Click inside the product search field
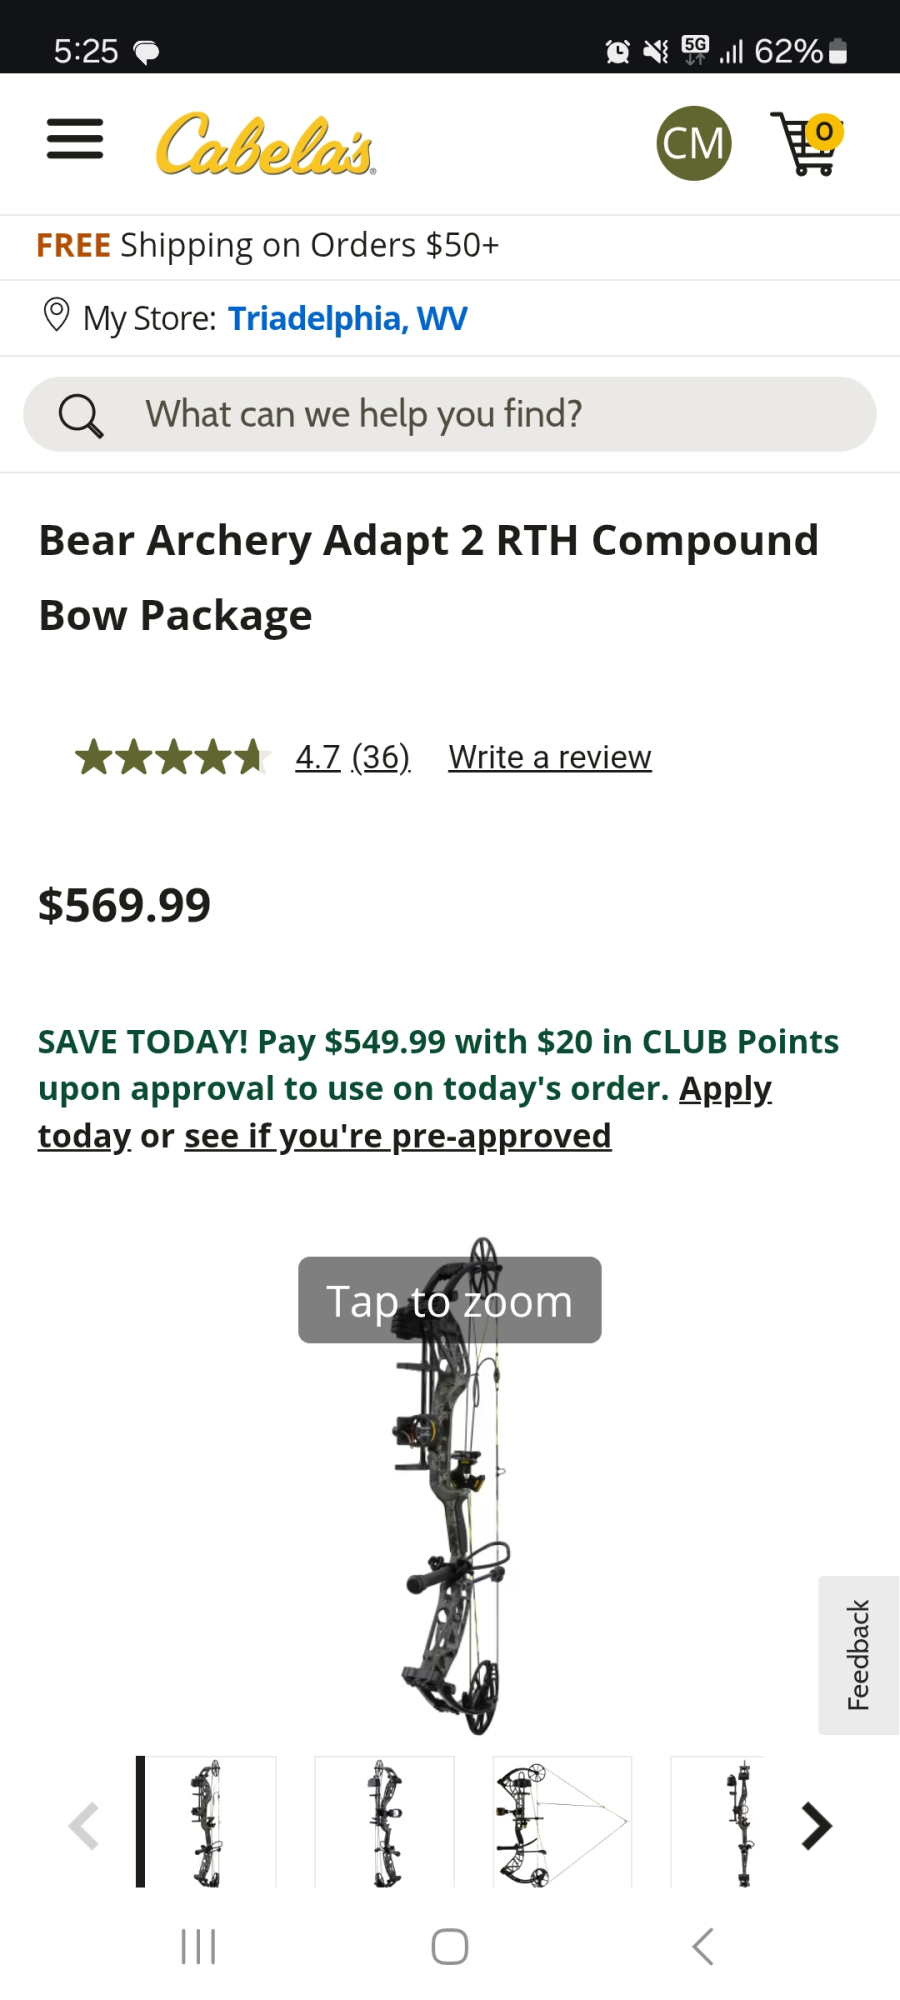The image size is (900, 2000). 480,414
